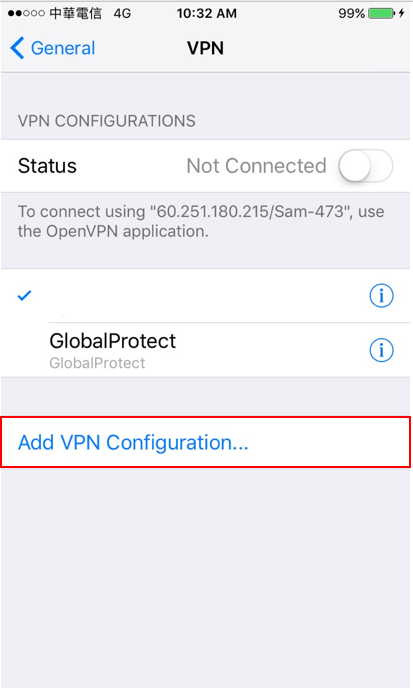The image size is (413, 688).
Task: Tap Add VPN Configuration...
Action: tap(206, 442)
